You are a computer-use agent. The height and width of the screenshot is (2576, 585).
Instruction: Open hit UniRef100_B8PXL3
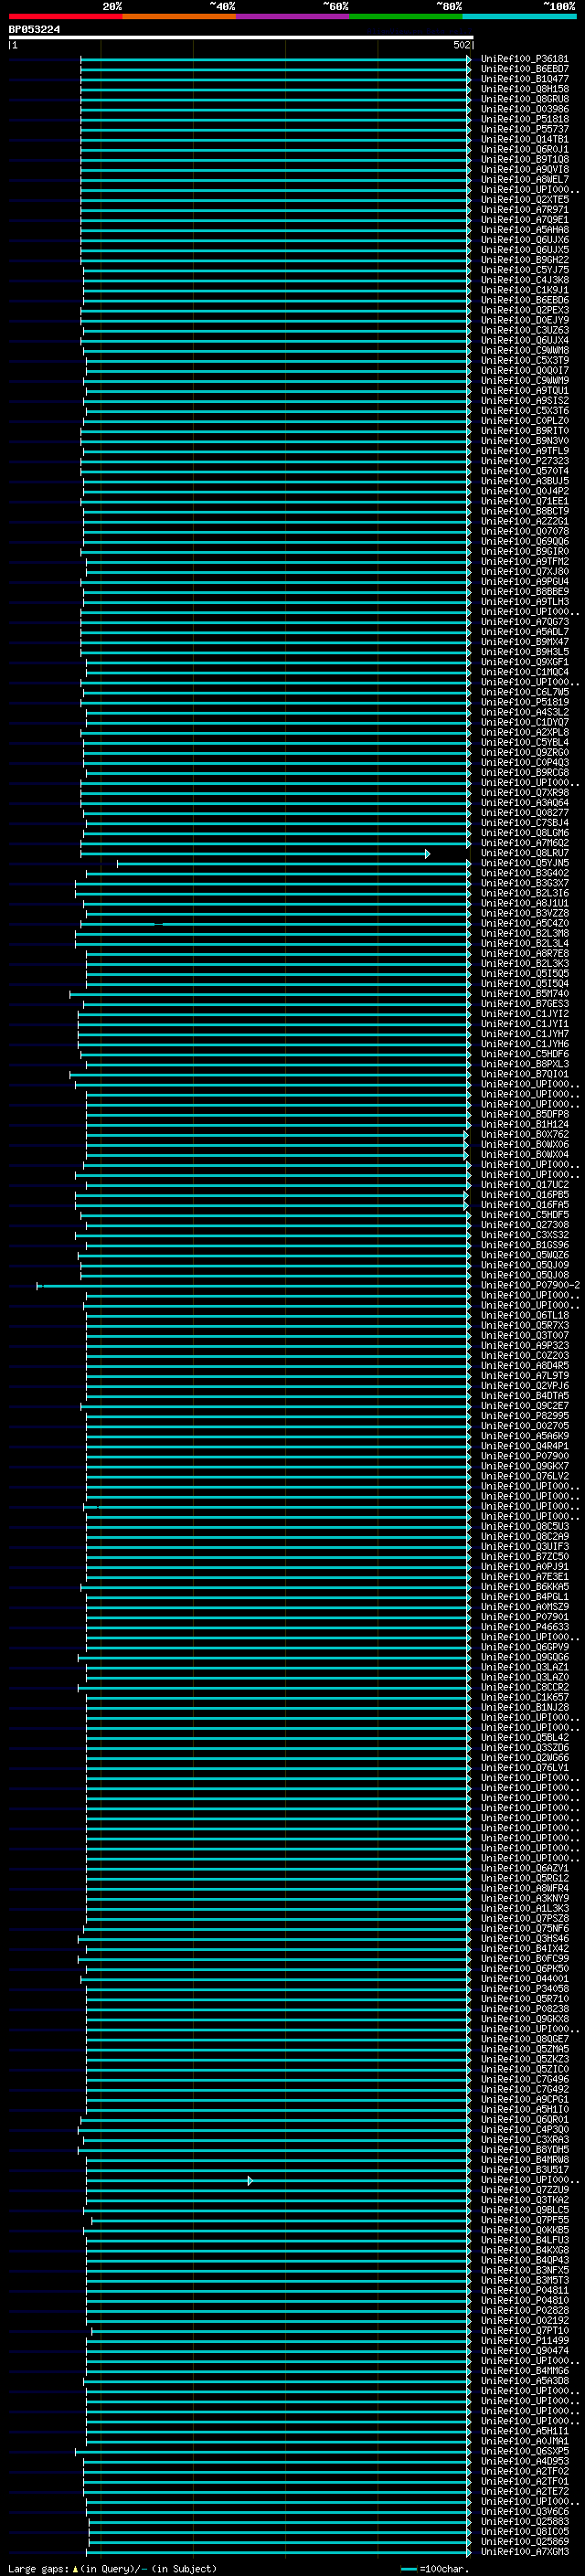(524, 1064)
